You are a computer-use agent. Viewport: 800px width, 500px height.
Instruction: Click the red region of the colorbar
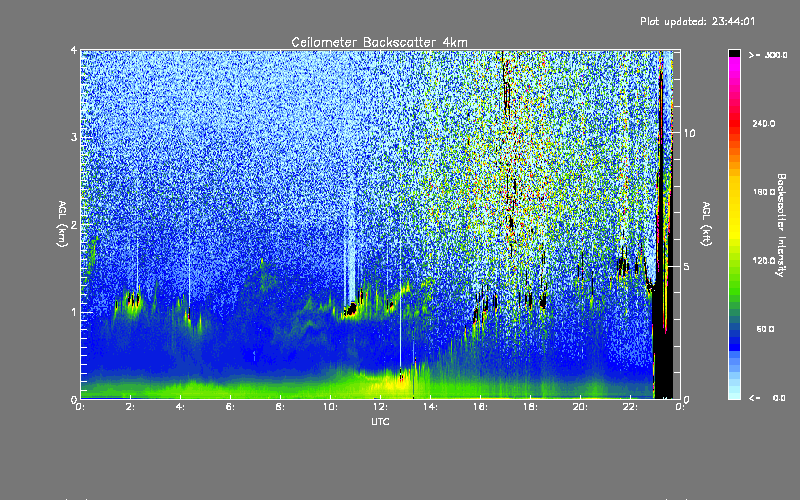pos(734,122)
